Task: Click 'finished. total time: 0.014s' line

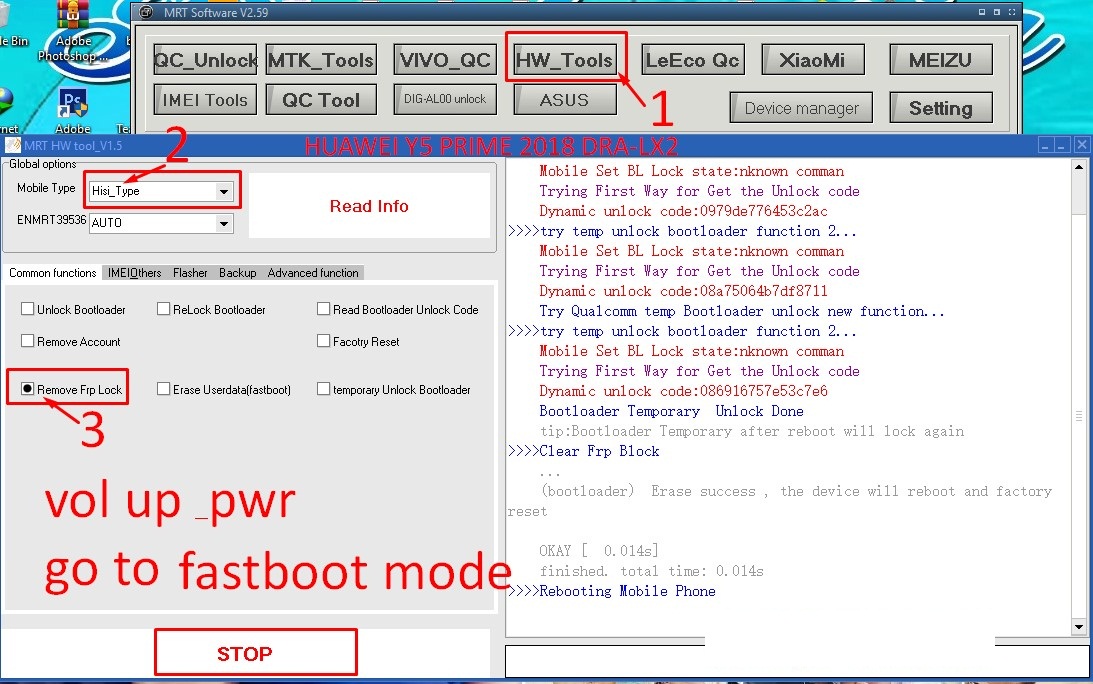Action: (x=652, y=571)
